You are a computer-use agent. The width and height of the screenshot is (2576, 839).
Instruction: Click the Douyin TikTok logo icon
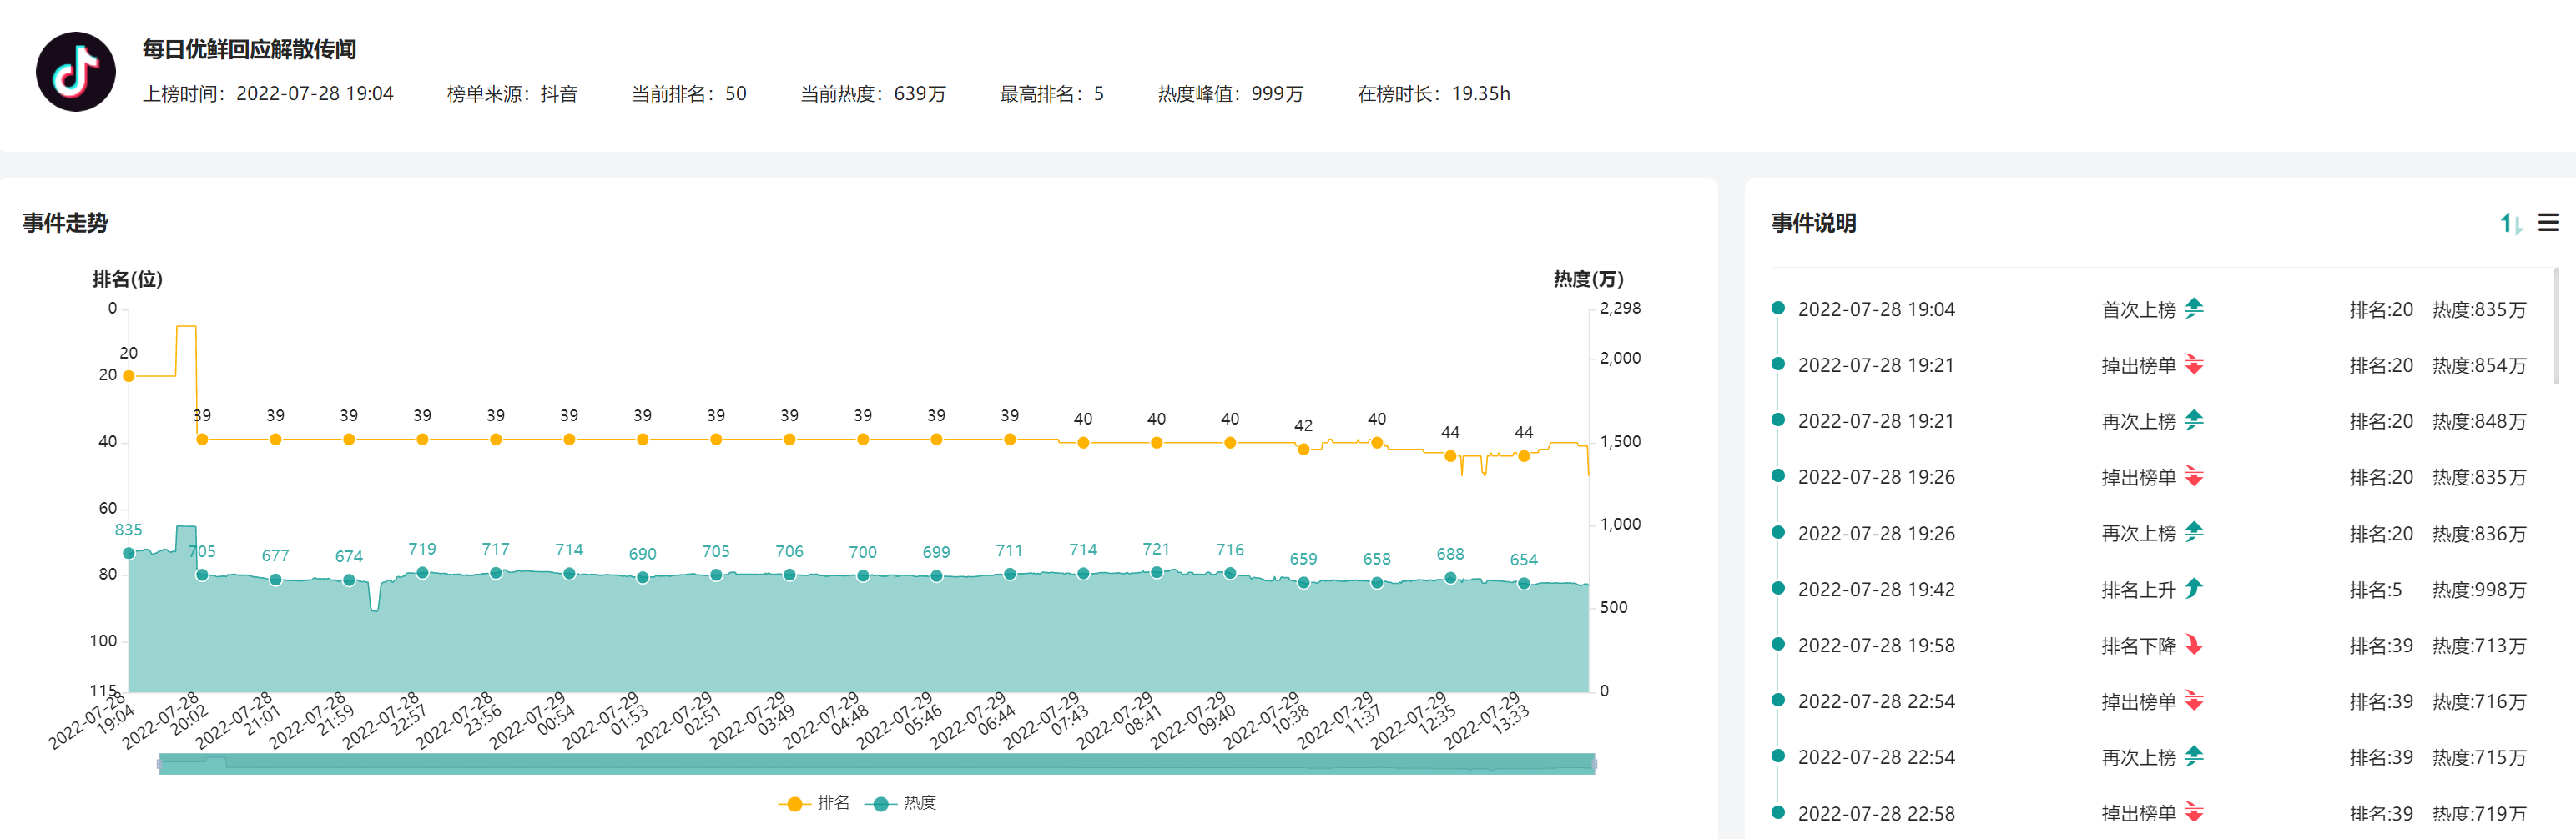pos(76,71)
